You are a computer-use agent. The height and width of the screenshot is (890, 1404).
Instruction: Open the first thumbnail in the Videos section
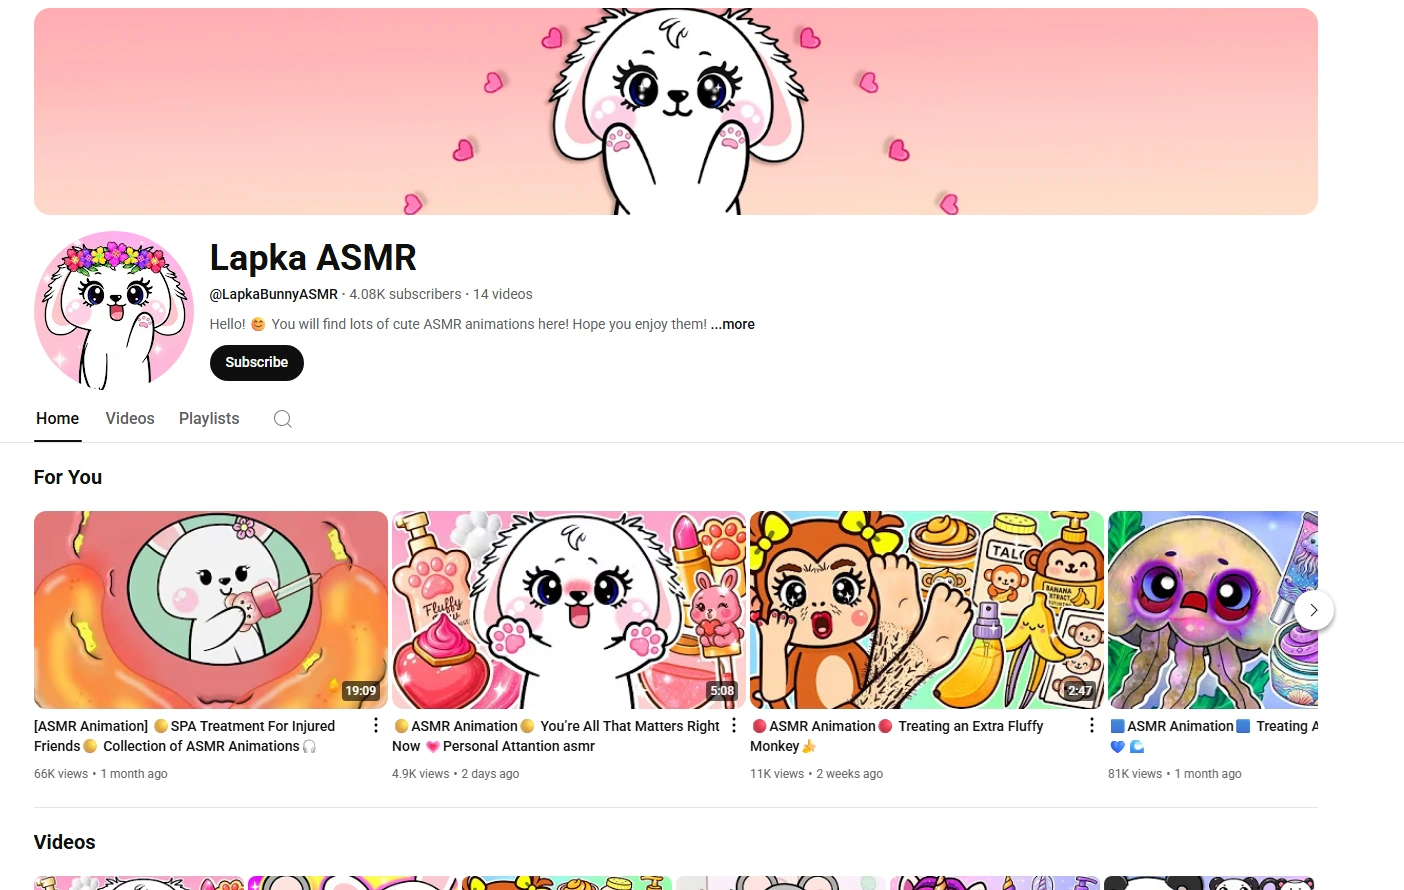coord(138,883)
